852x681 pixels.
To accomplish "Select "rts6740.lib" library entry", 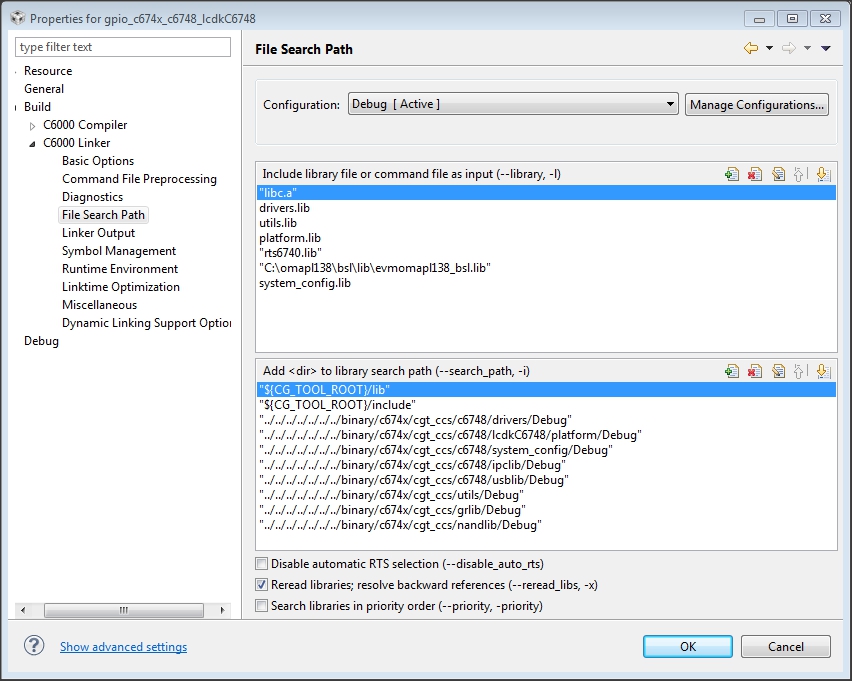I will point(546,253).
